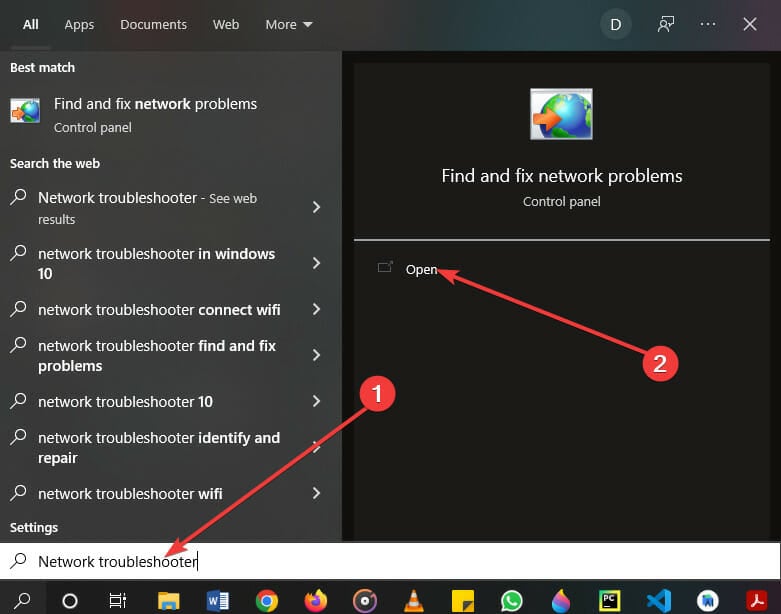This screenshot has height=614, width=781.
Task: Select 'Network troubleshooter - See web results'
Action: pyautogui.click(x=171, y=208)
